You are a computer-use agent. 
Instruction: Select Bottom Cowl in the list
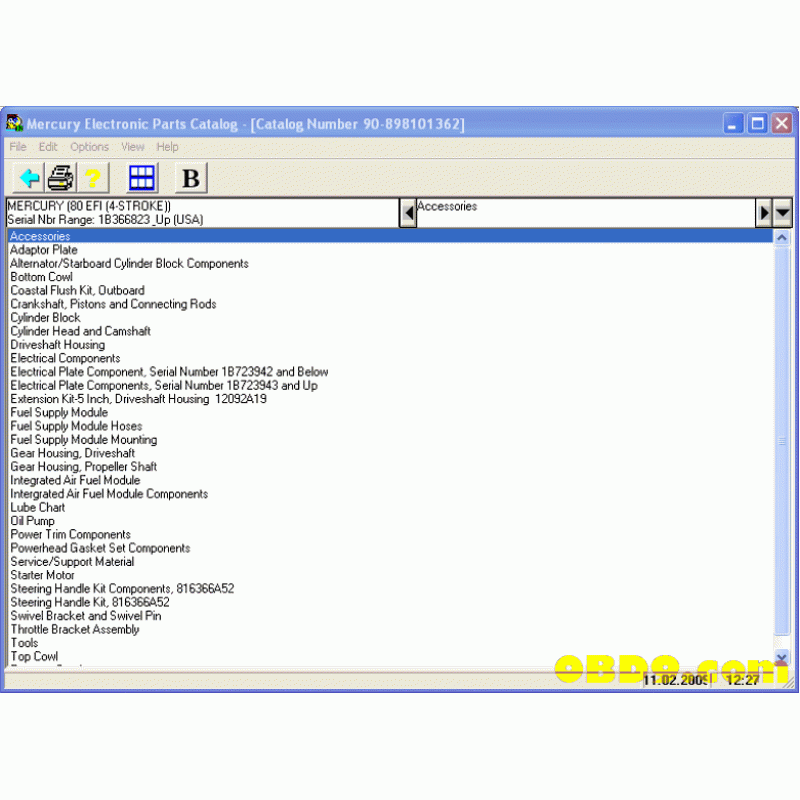(x=42, y=277)
